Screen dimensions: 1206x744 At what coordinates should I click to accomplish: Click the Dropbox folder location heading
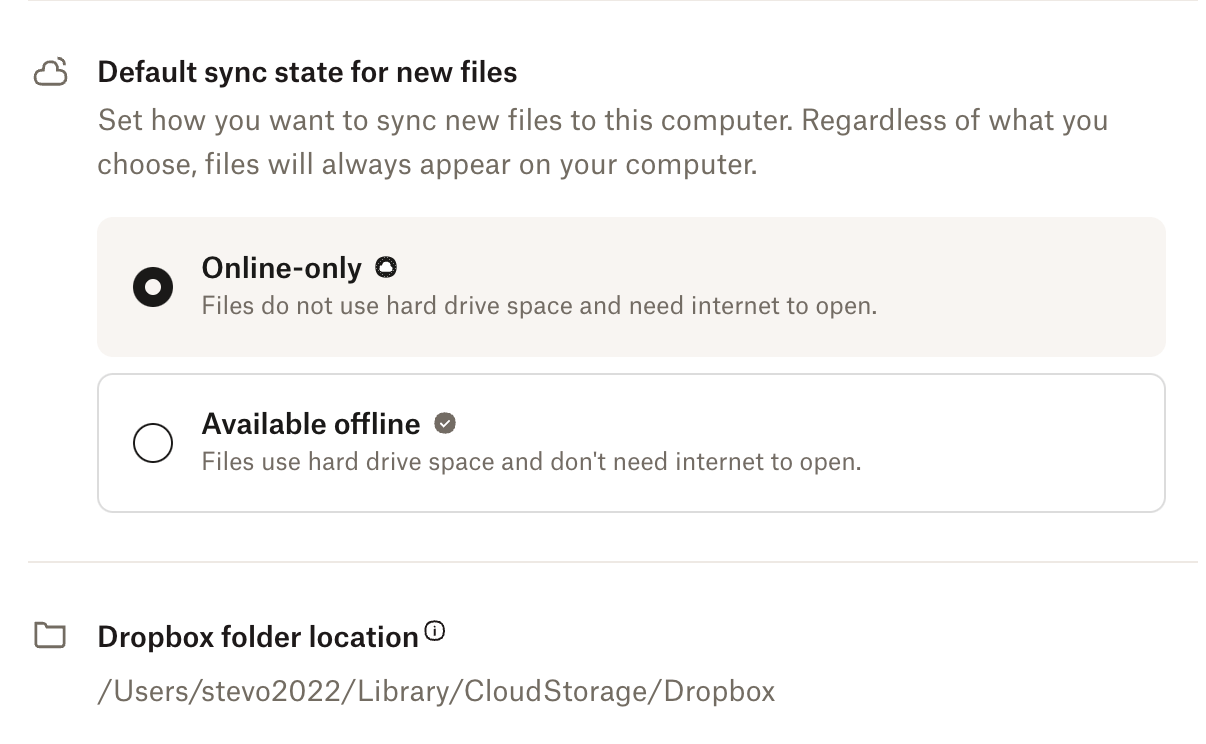257,637
